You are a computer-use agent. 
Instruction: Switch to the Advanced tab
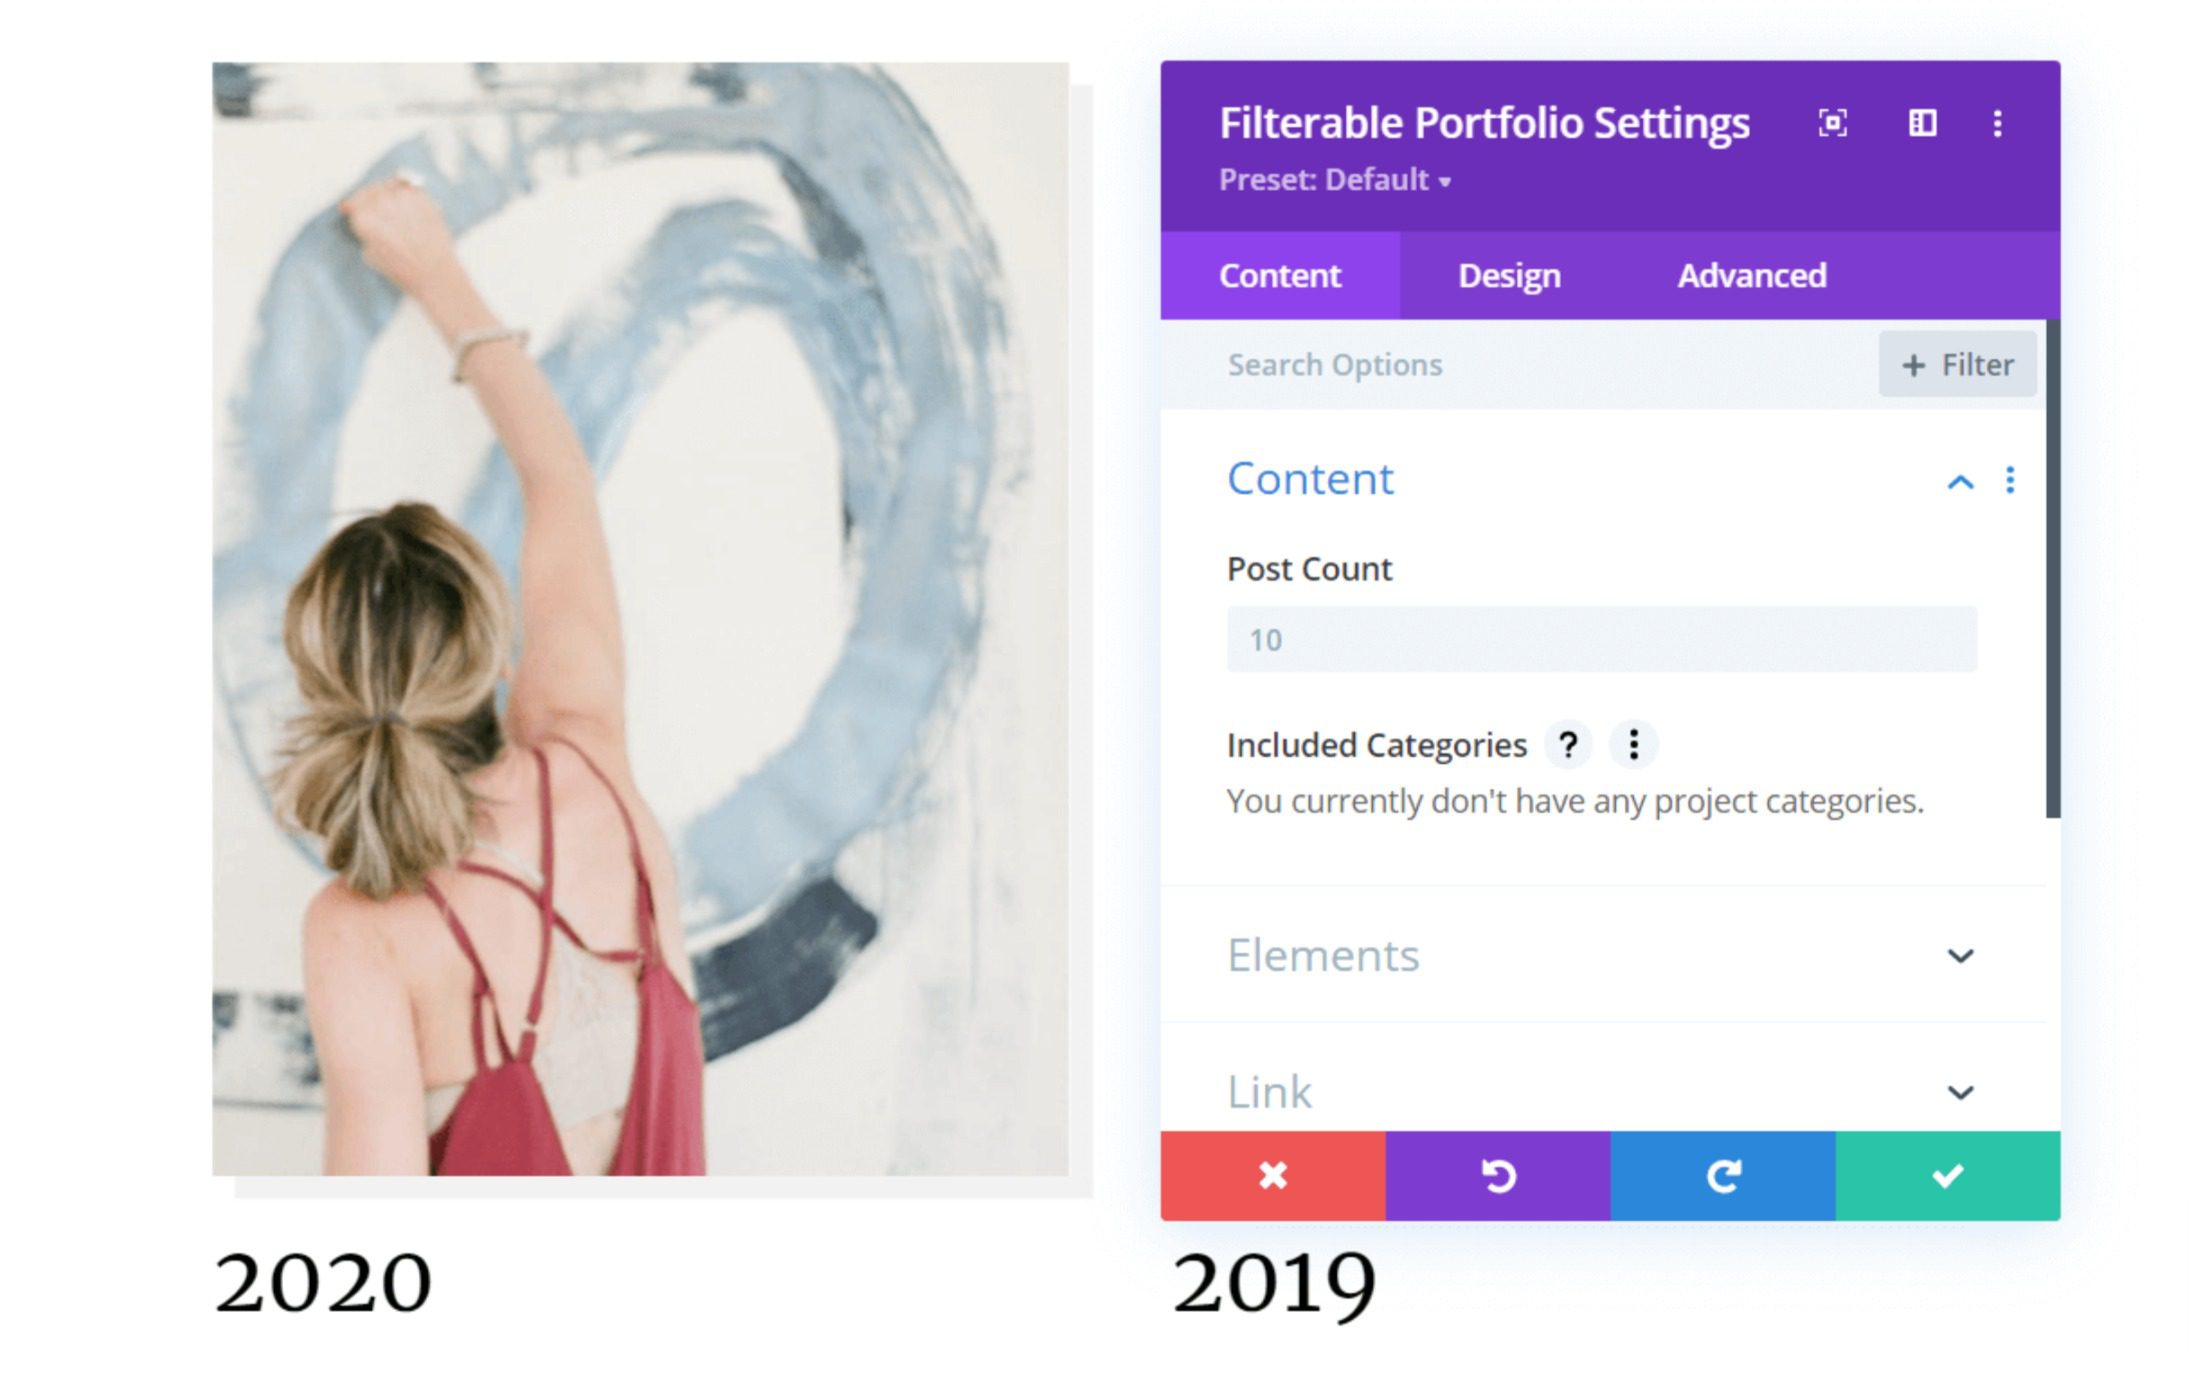1752,276
